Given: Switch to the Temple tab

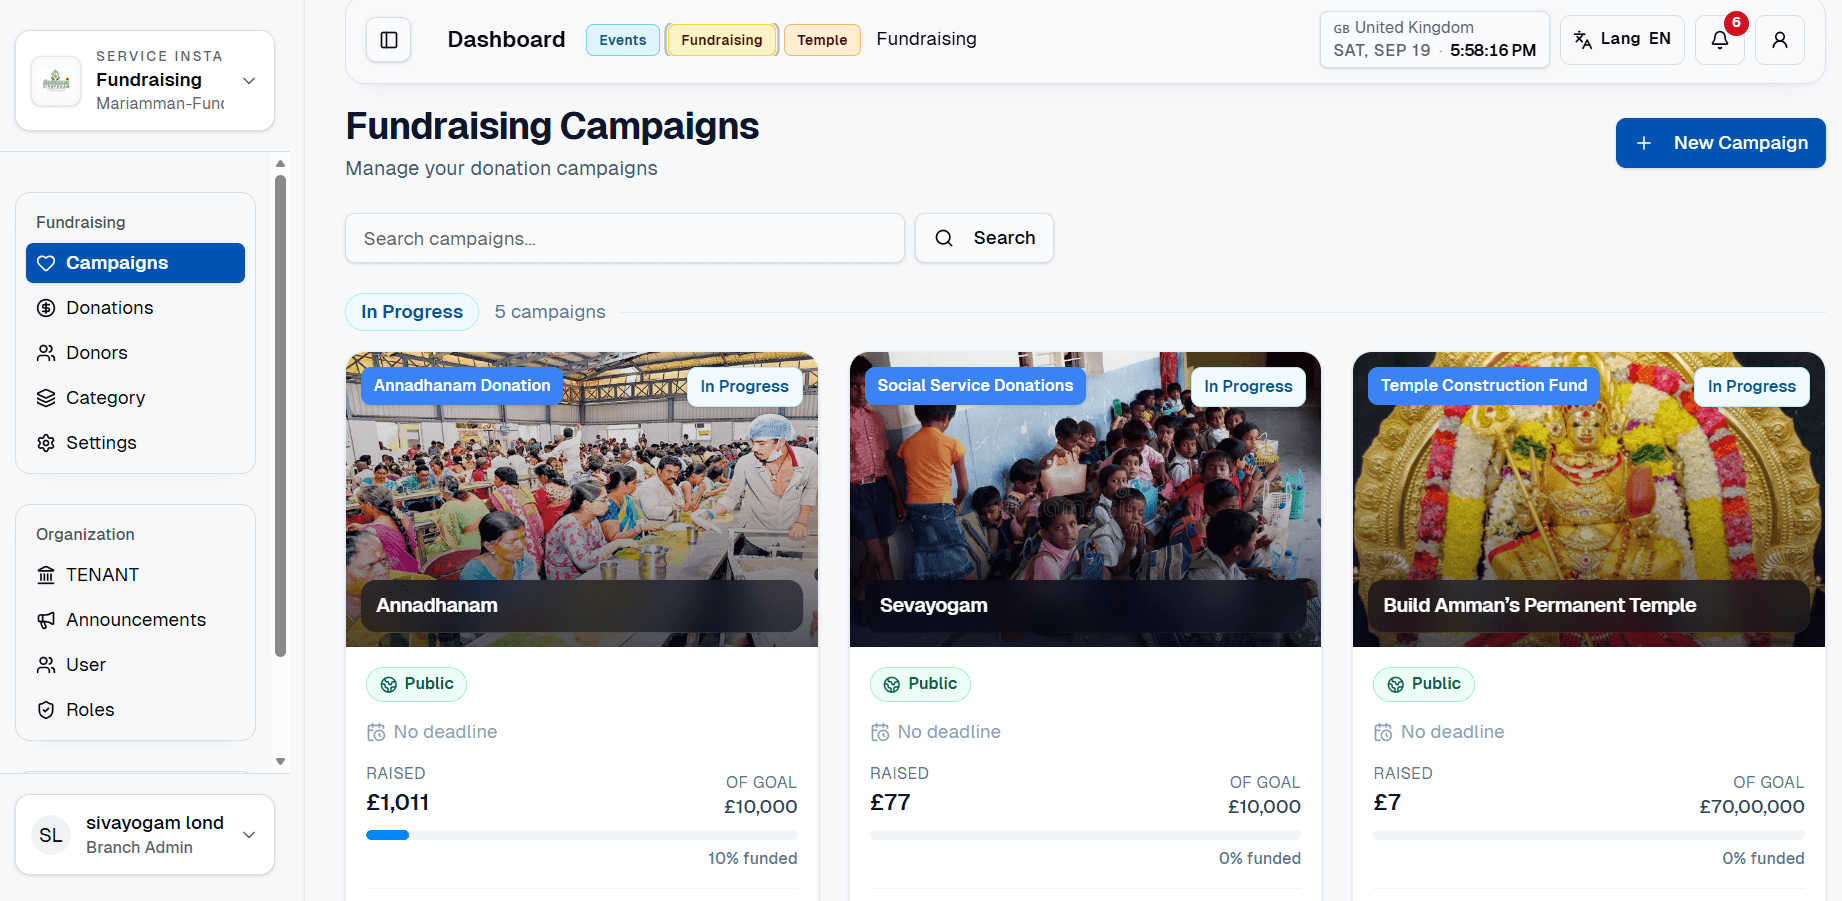Looking at the screenshot, I should tap(822, 40).
